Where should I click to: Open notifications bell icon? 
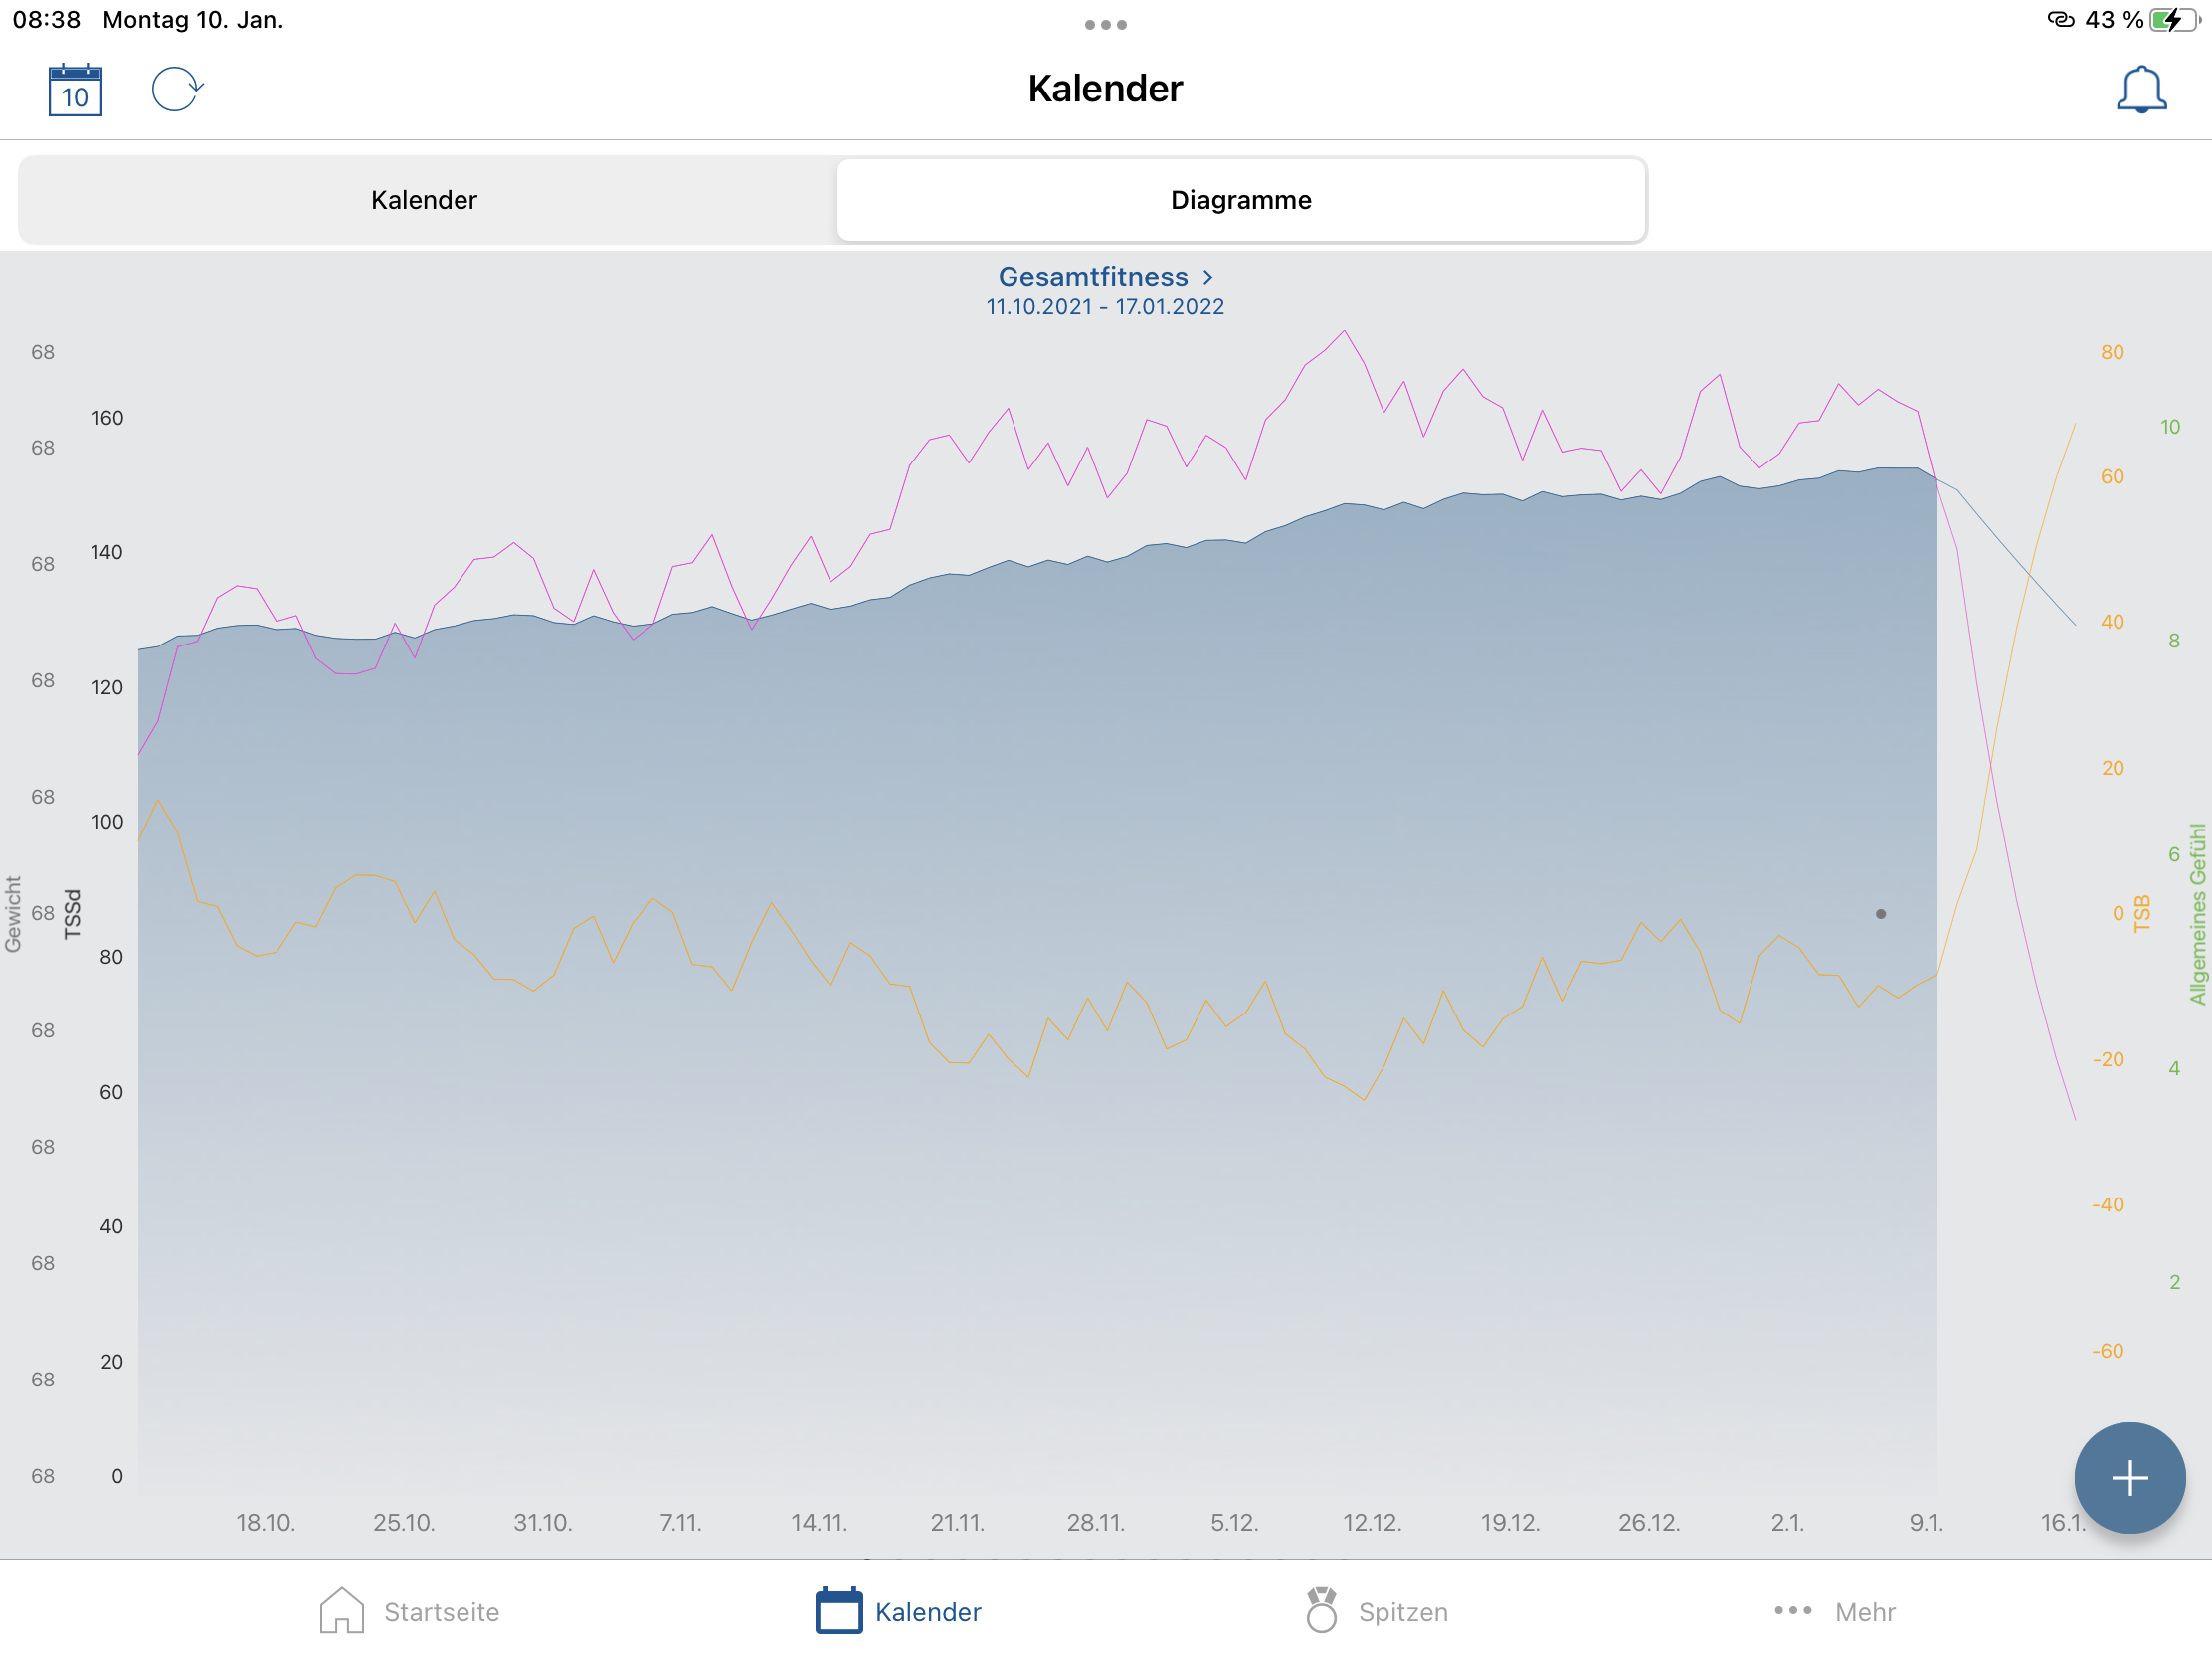pos(2140,90)
